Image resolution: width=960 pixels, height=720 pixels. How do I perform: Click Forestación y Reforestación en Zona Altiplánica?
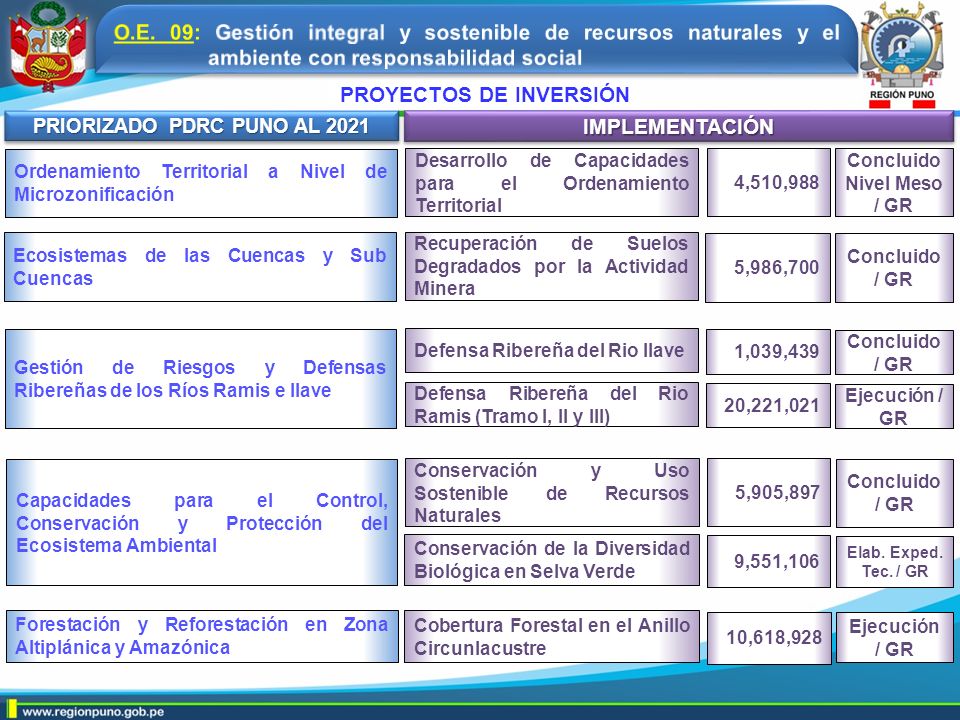[201, 636]
